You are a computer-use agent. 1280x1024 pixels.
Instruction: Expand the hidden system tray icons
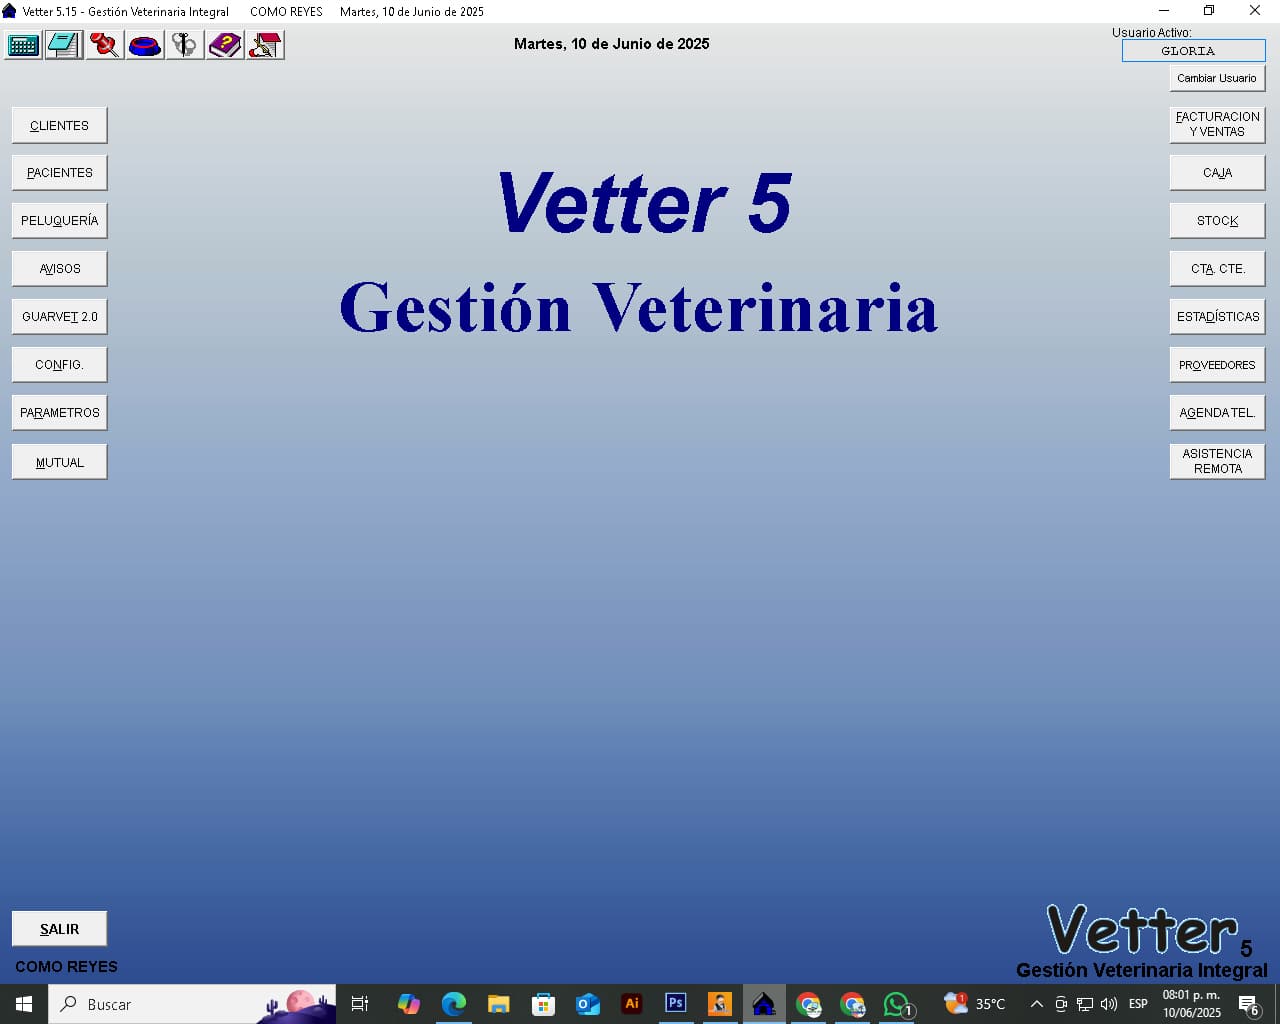click(x=1037, y=1004)
